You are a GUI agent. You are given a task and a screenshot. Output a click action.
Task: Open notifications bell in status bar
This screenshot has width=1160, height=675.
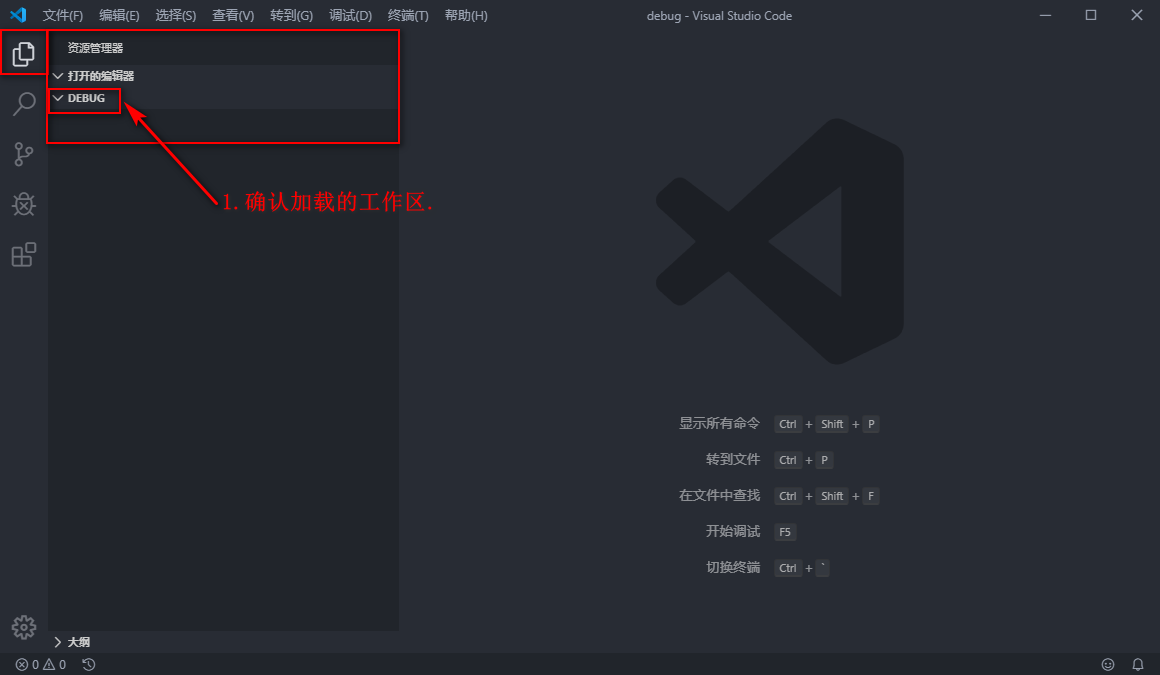[1138, 665]
